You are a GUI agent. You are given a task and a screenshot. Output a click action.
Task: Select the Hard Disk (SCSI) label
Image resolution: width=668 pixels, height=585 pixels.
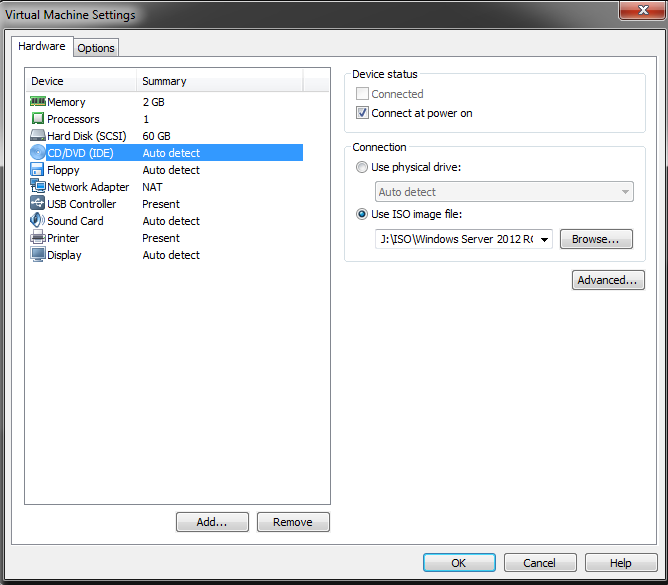(87, 136)
